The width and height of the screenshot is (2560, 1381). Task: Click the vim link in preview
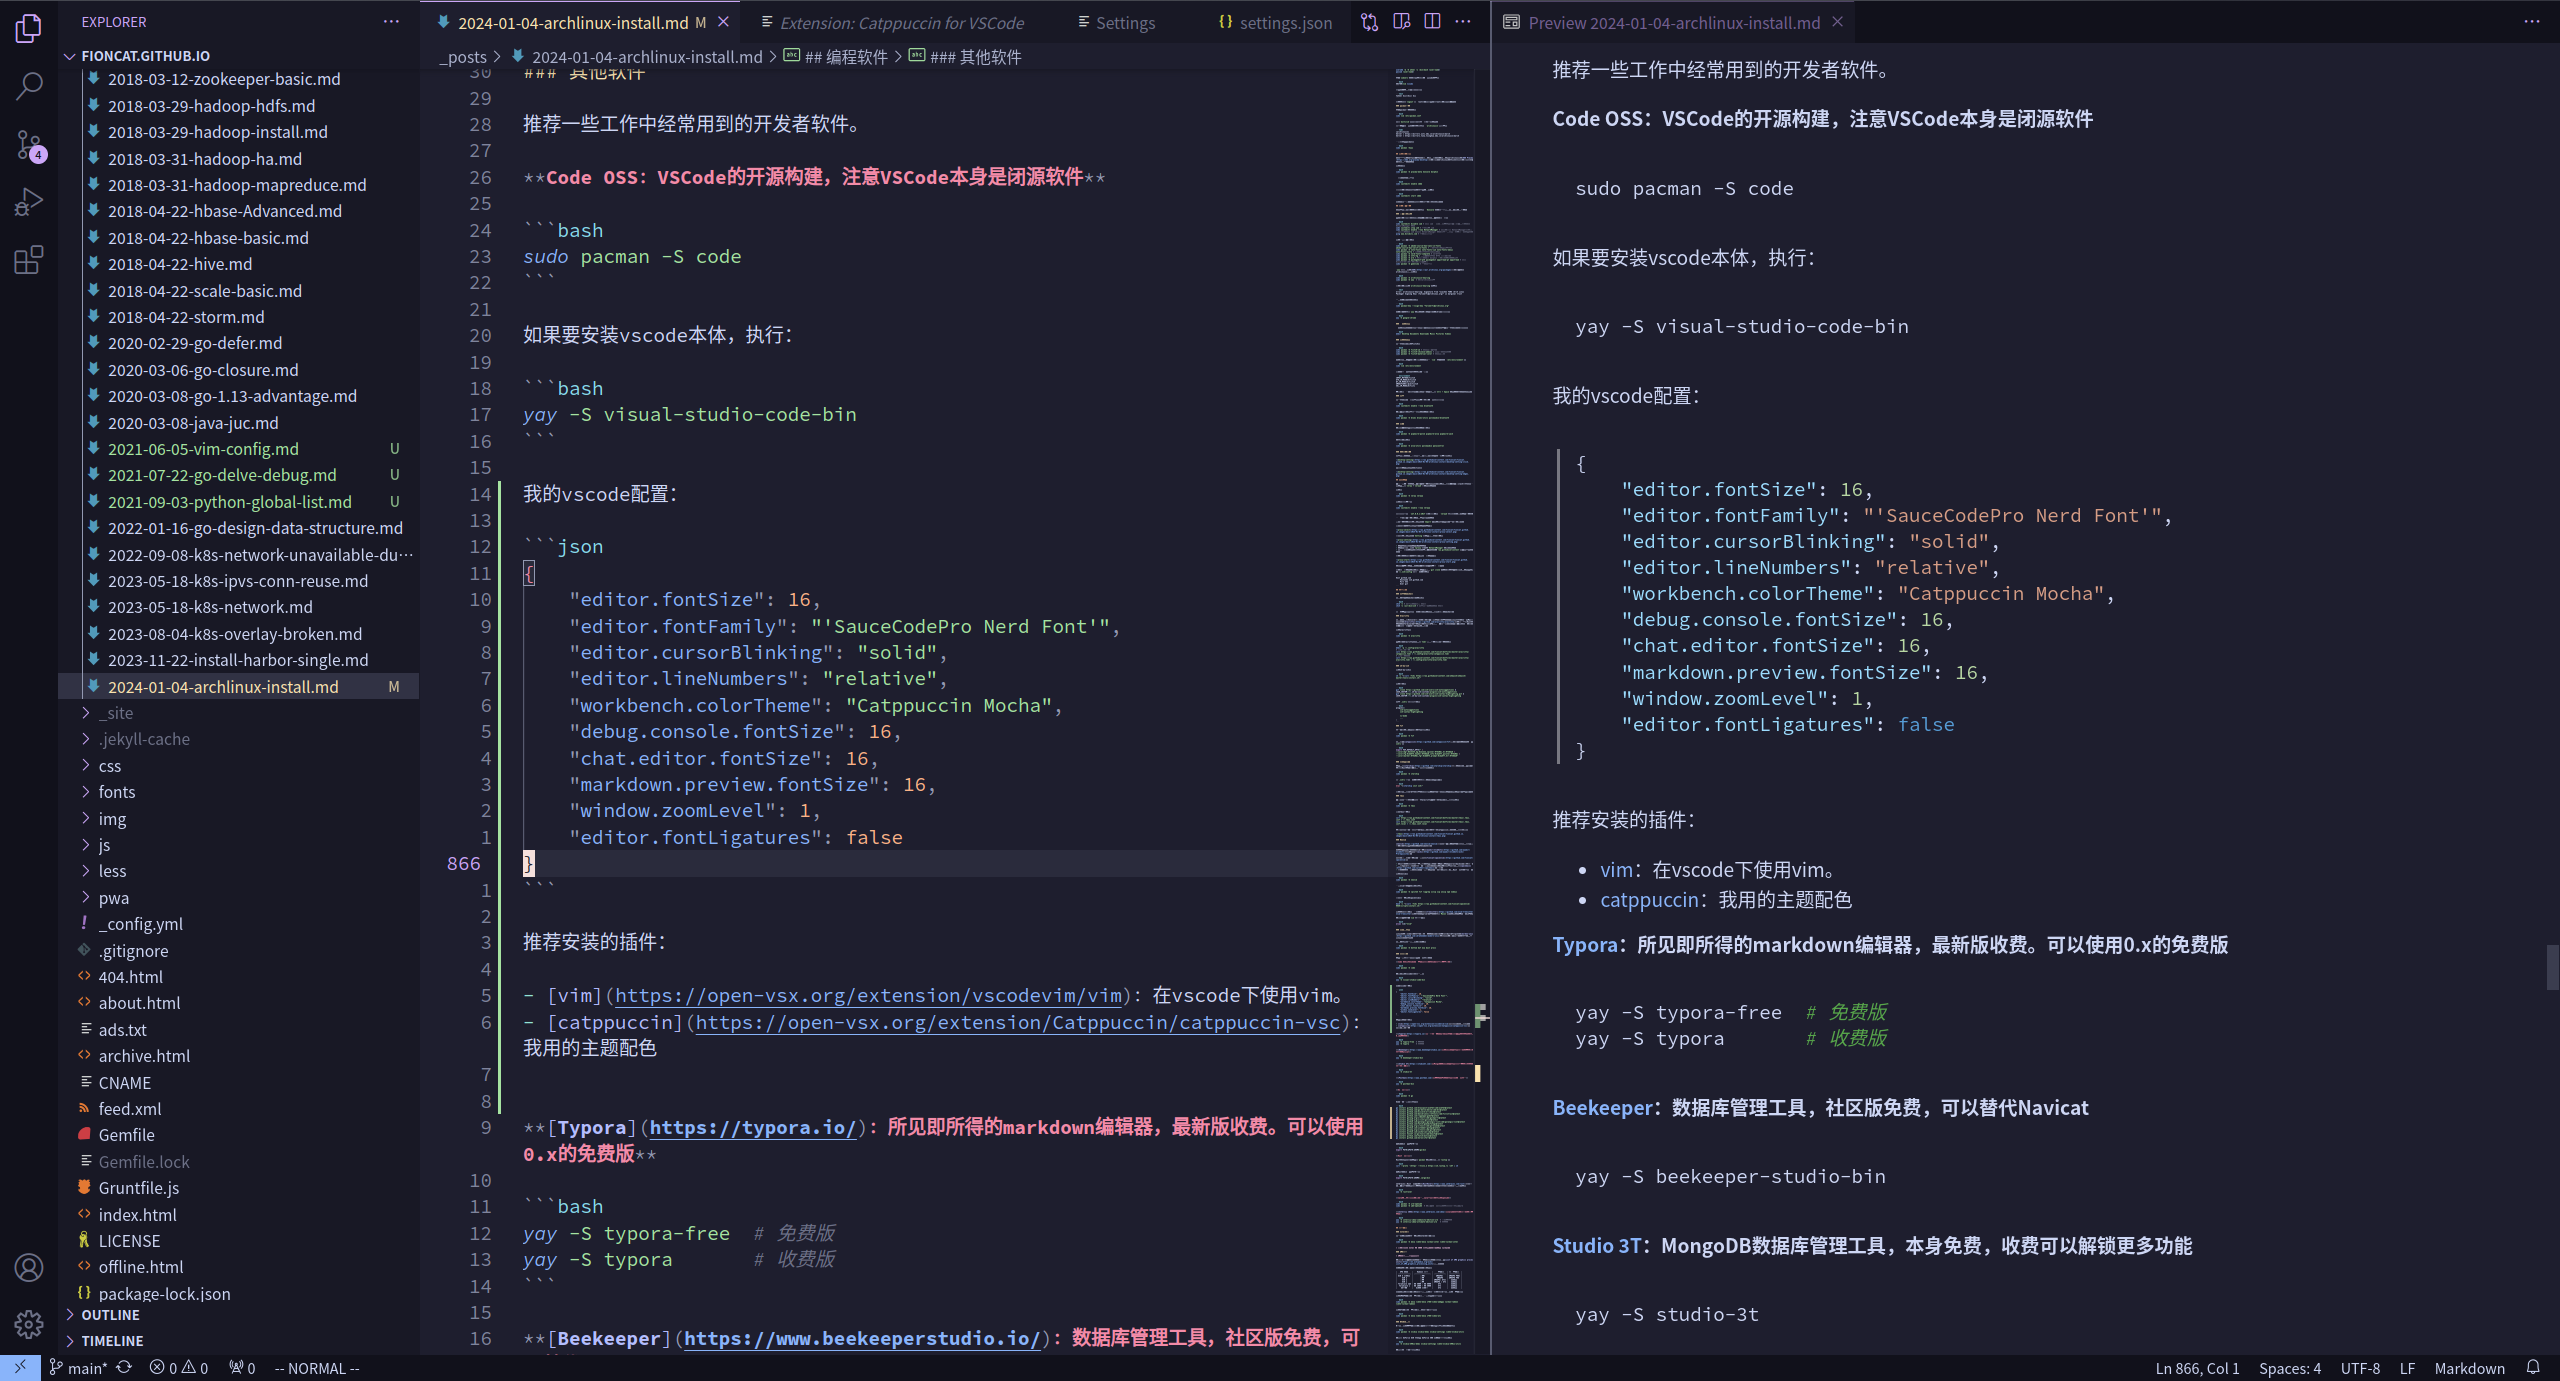click(x=1616, y=870)
